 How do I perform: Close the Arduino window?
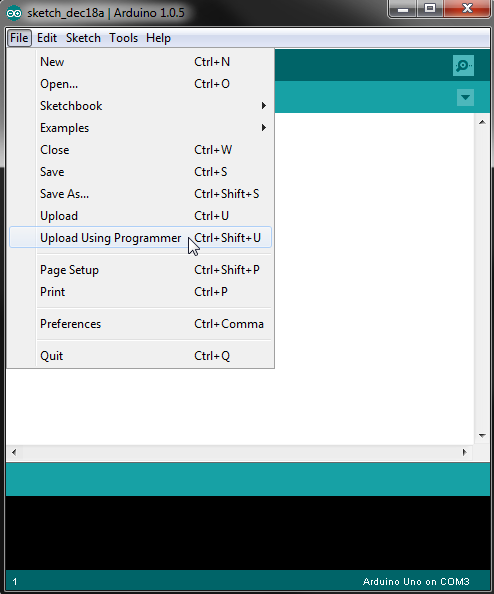point(467,8)
